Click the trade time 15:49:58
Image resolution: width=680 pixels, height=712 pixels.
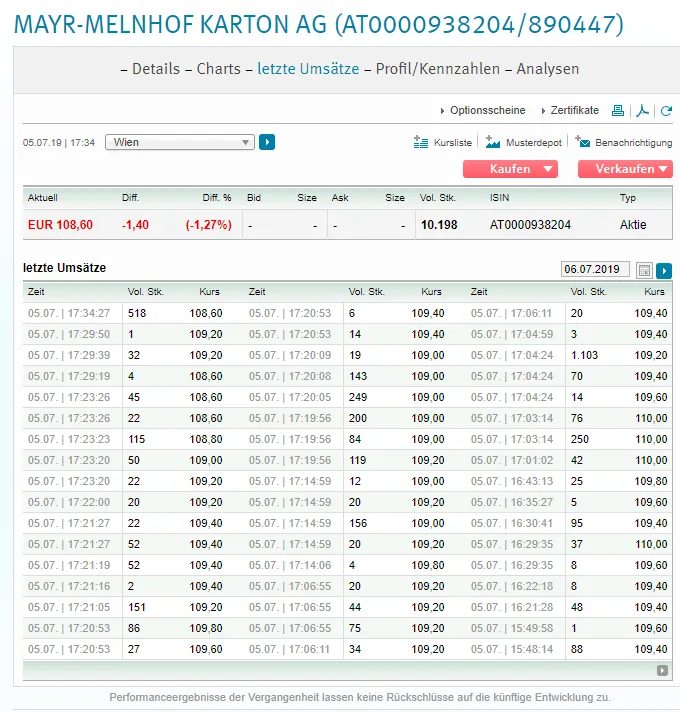coord(512,628)
